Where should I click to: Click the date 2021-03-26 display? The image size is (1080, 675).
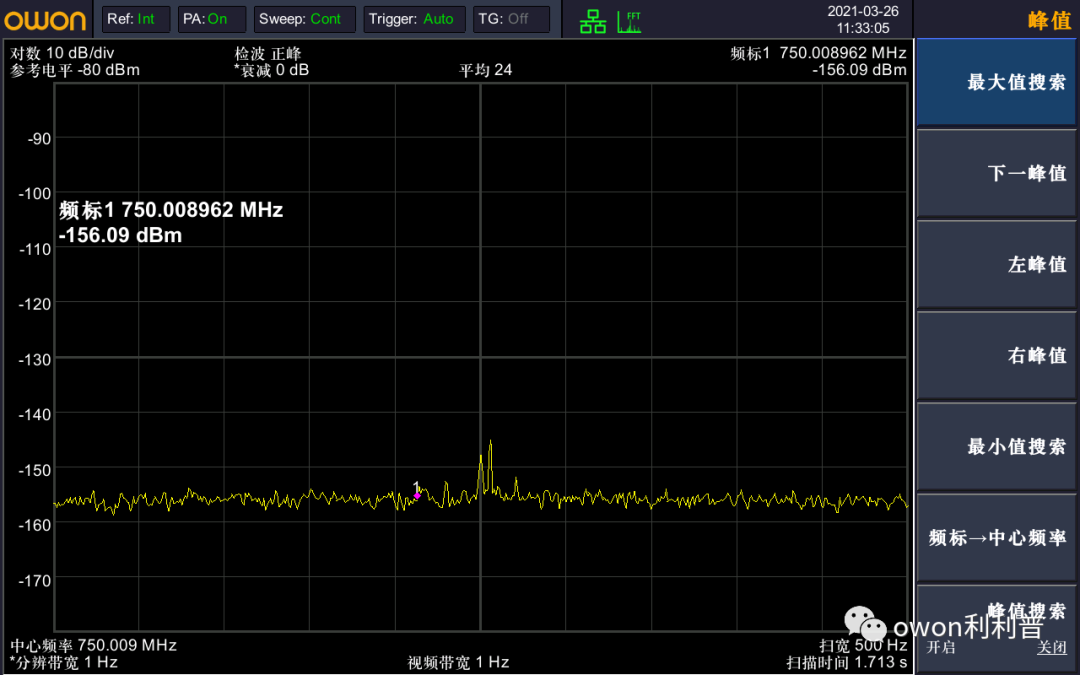(x=863, y=11)
